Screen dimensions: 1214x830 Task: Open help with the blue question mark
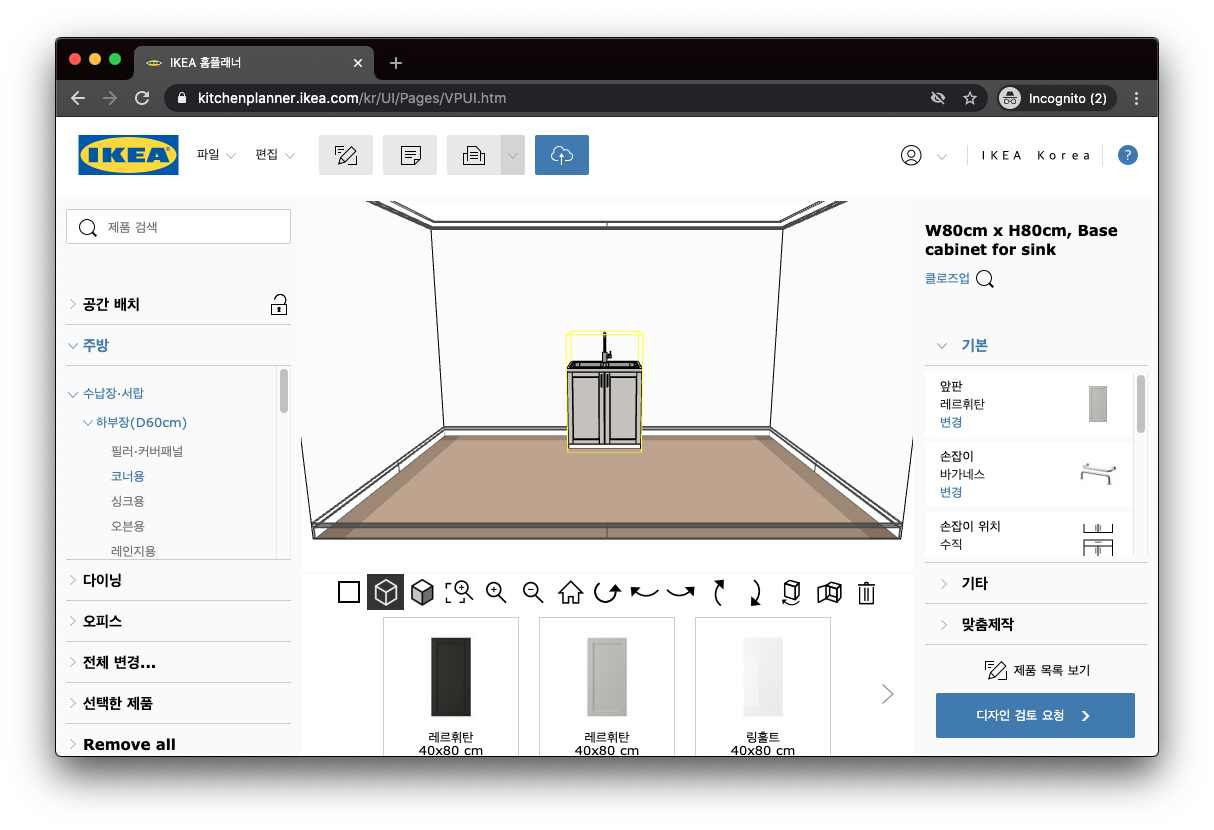1128,155
